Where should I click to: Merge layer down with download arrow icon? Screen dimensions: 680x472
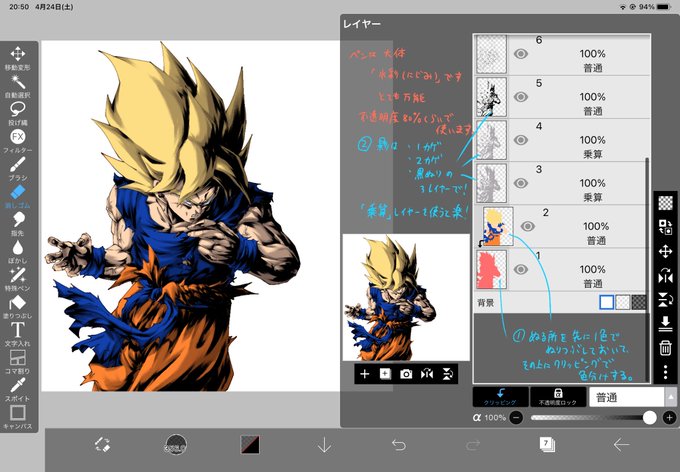tap(665, 324)
